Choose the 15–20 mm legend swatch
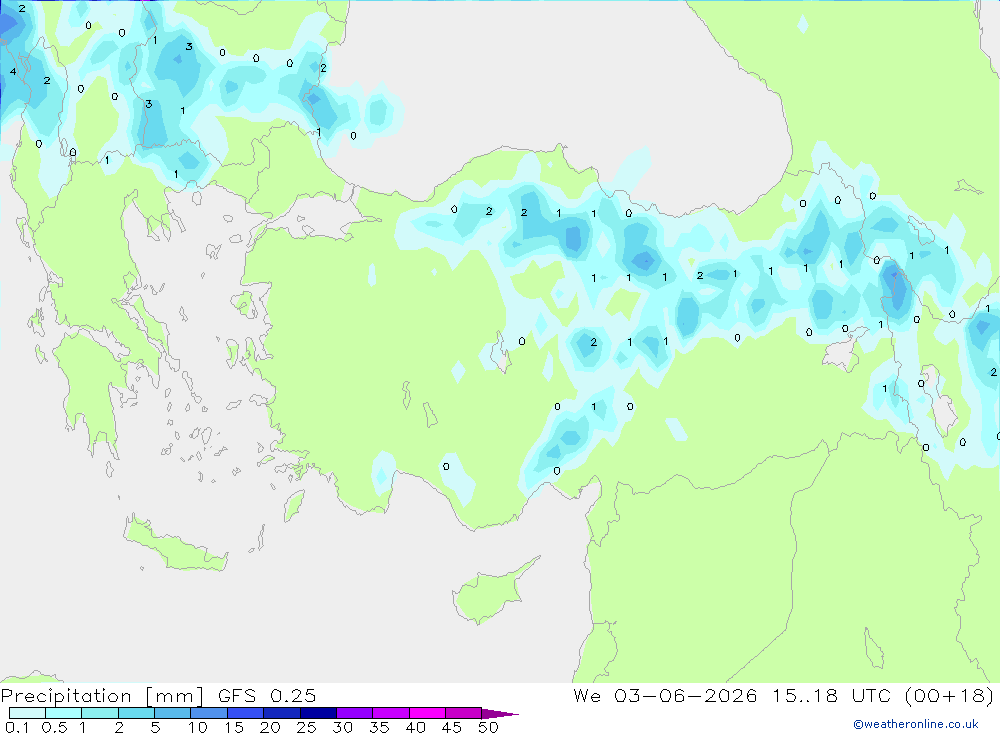Screen dimensions: 1000x733 (x=246, y=713)
